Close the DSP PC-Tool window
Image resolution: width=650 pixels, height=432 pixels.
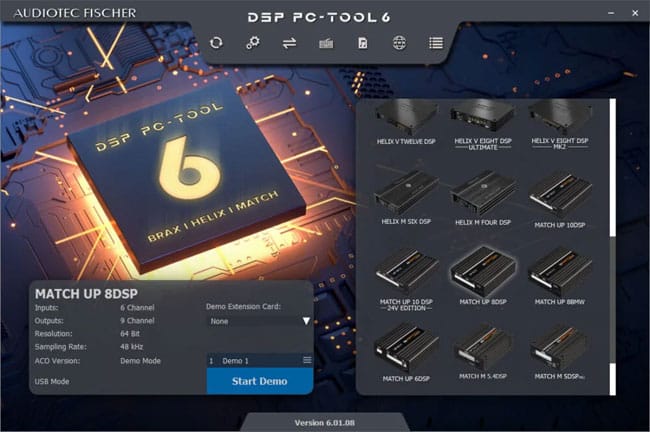click(635, 11)
